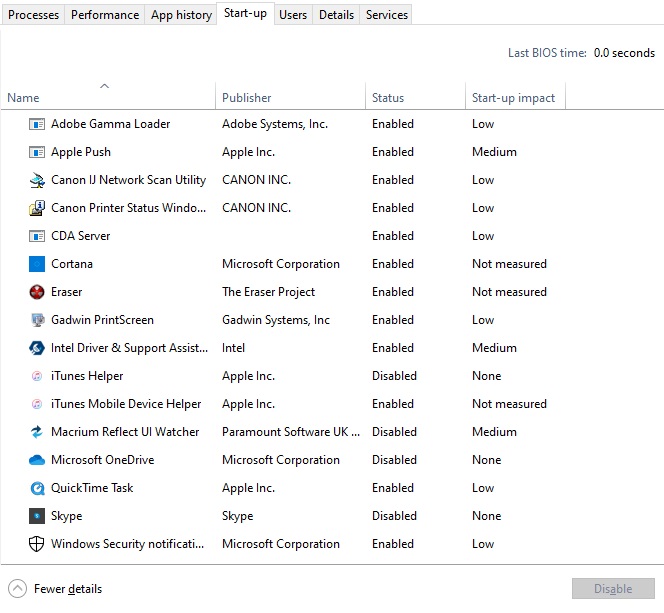Select the Cortana entry name

72,264
